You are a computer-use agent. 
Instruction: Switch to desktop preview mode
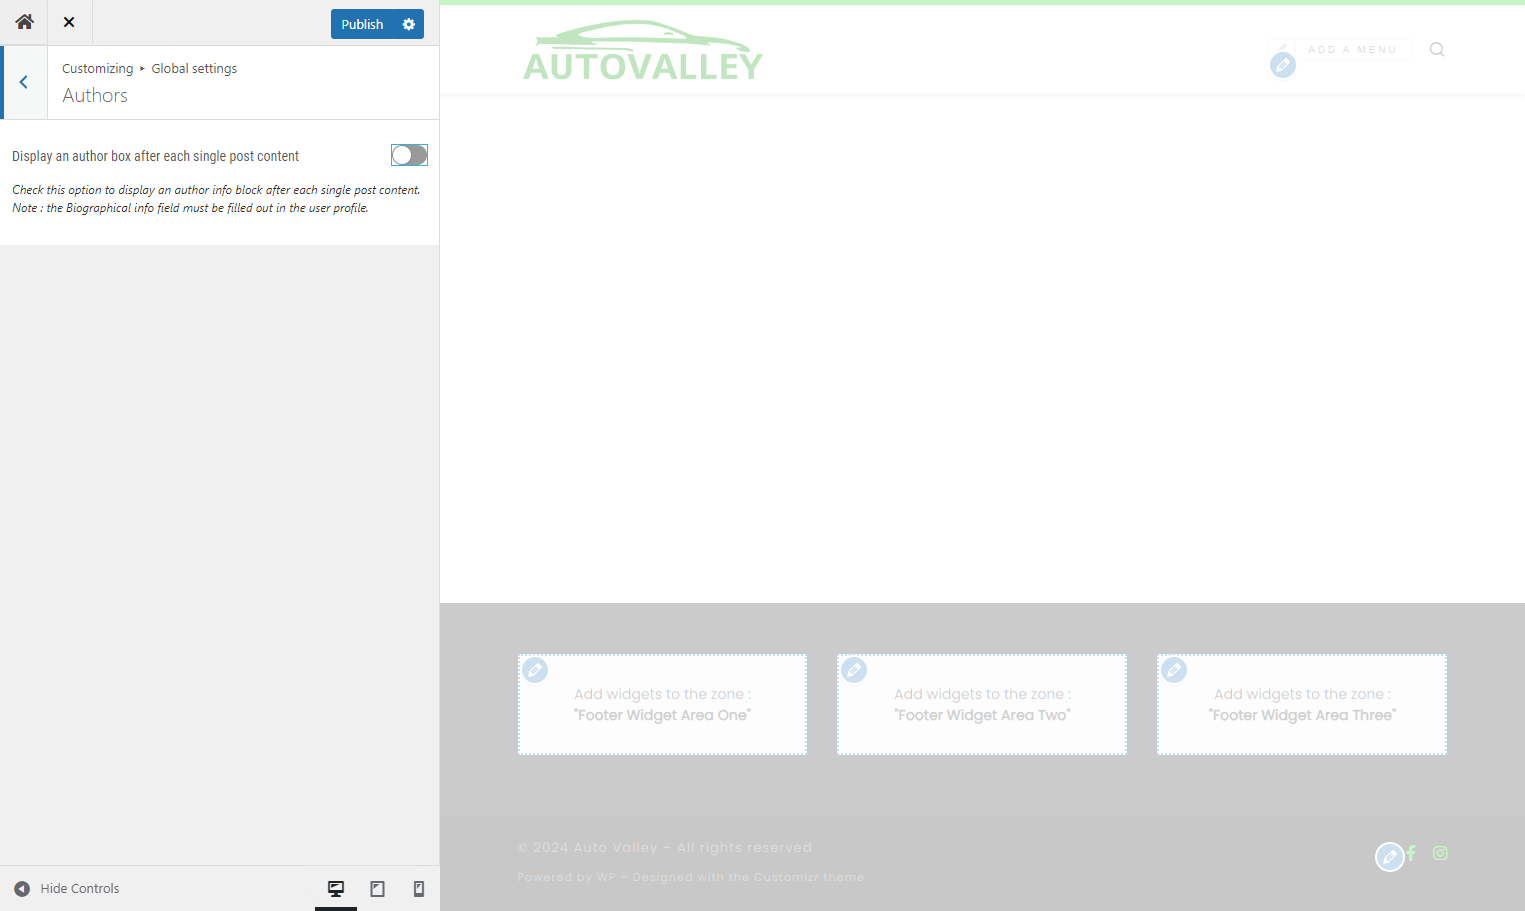336,888
